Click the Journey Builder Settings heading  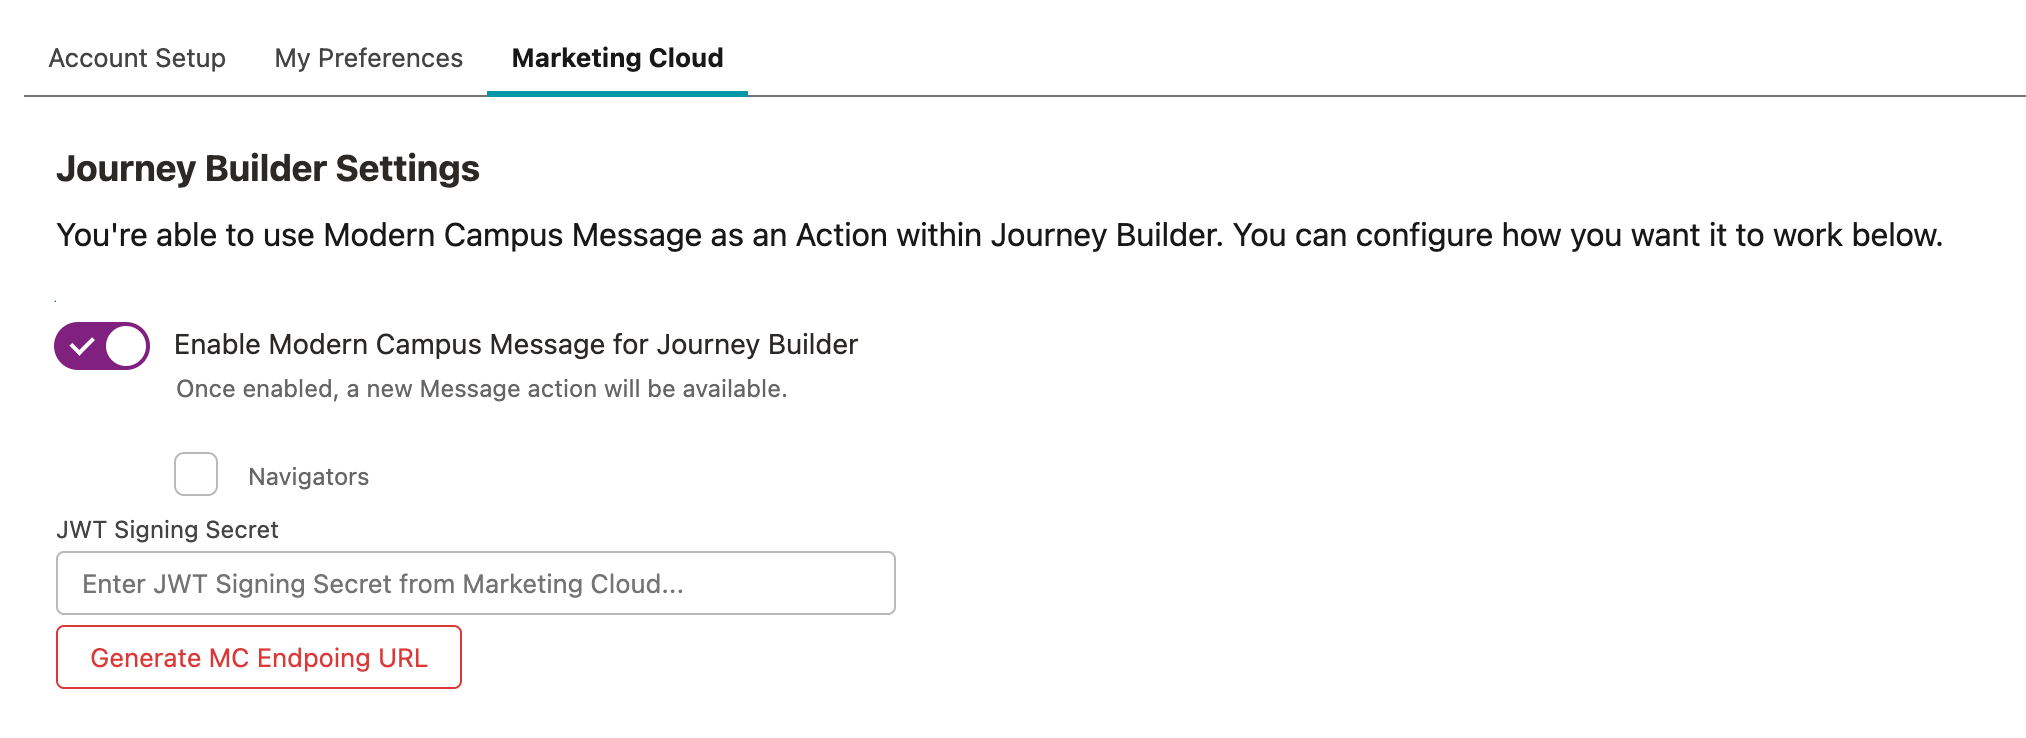coord(268,168)
